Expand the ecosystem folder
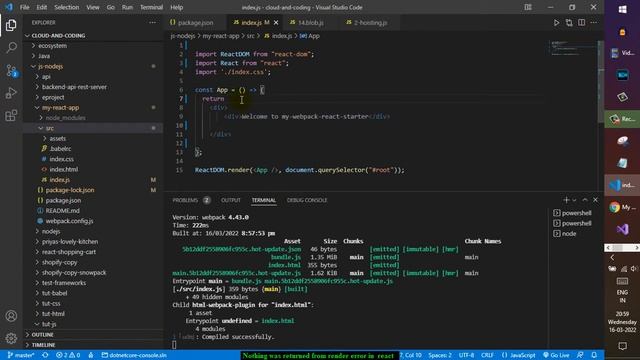 (53, 46)
